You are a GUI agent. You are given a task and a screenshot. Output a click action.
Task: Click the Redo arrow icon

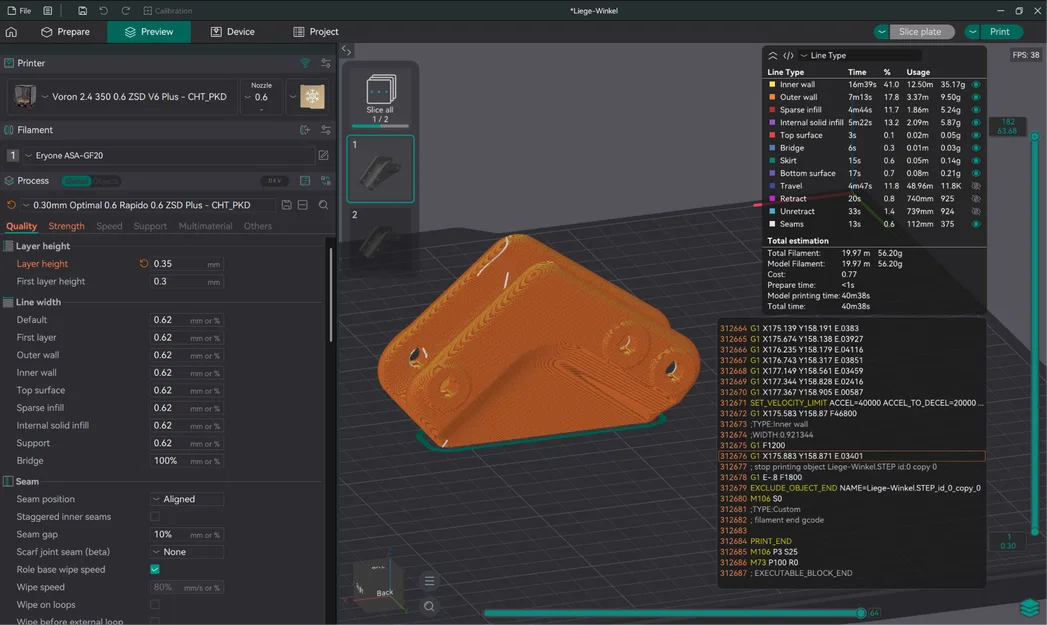(x=126, y=11)
